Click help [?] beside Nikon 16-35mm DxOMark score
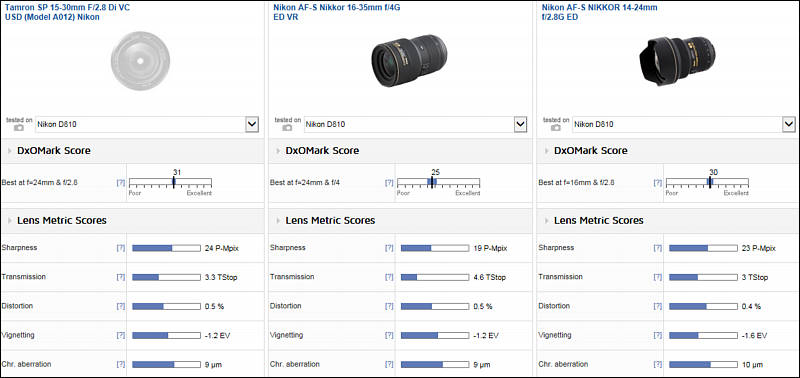 pos(389,183)
